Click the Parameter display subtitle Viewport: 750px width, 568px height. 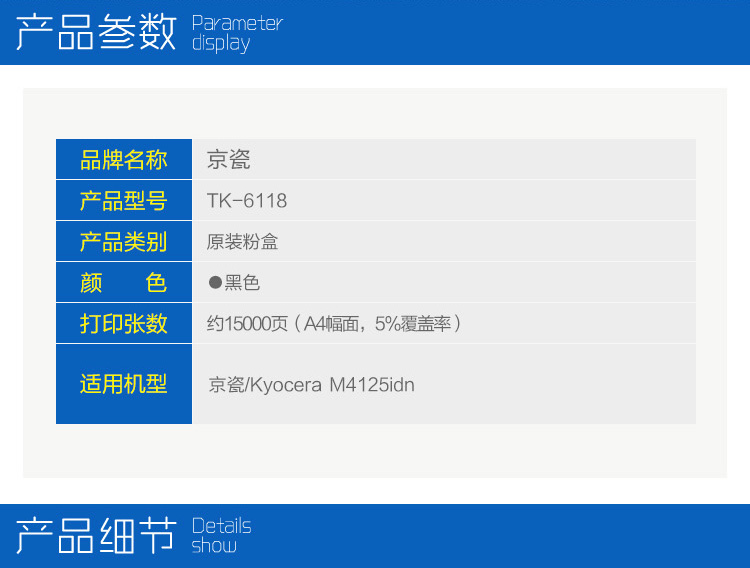coord(237,33)
